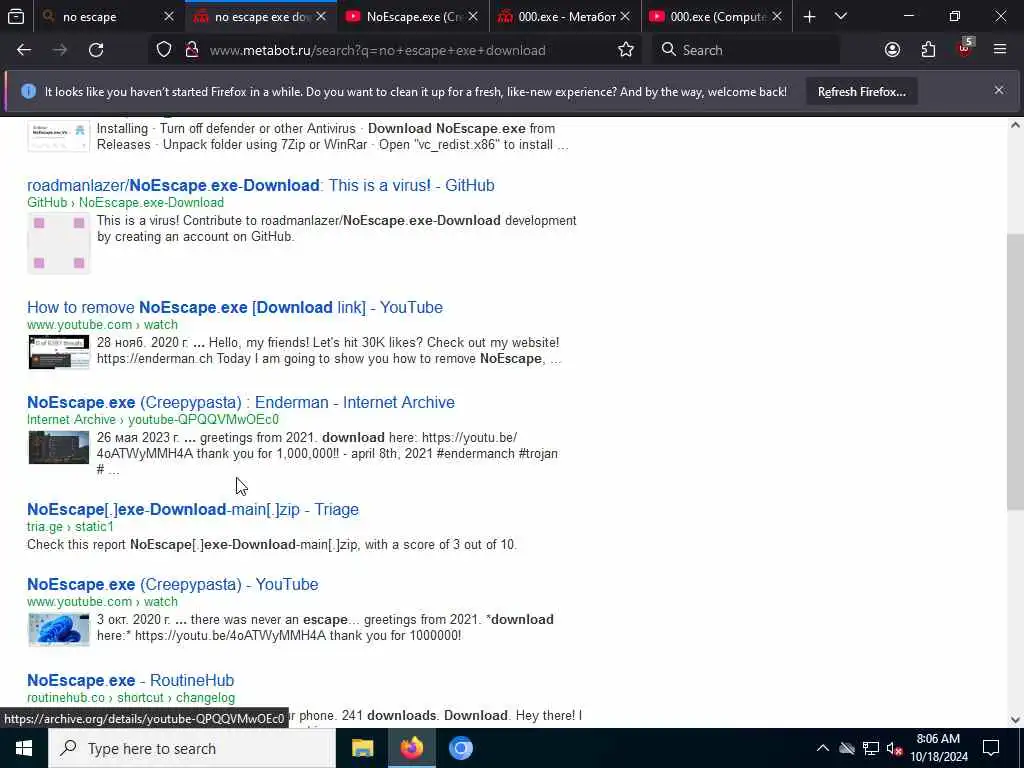The height and width of the screenshot is (768, 1024).
Task: Open muted volume tray icon
Action: [894, 748]
